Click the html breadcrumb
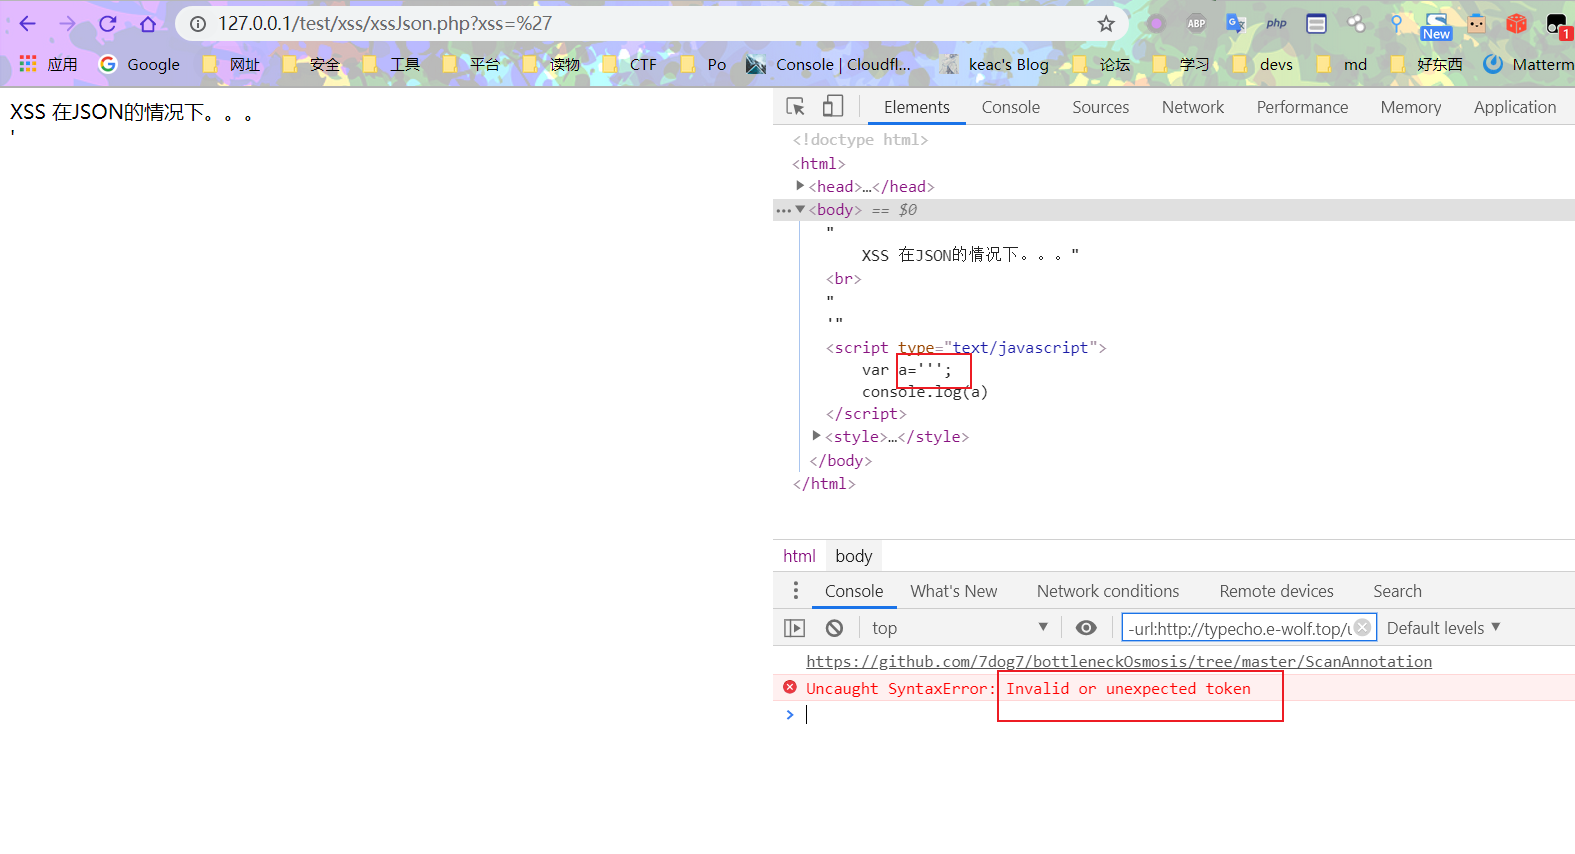This screenshot has height=854, width=1575. pyautogui.click(x=799, y=556)
